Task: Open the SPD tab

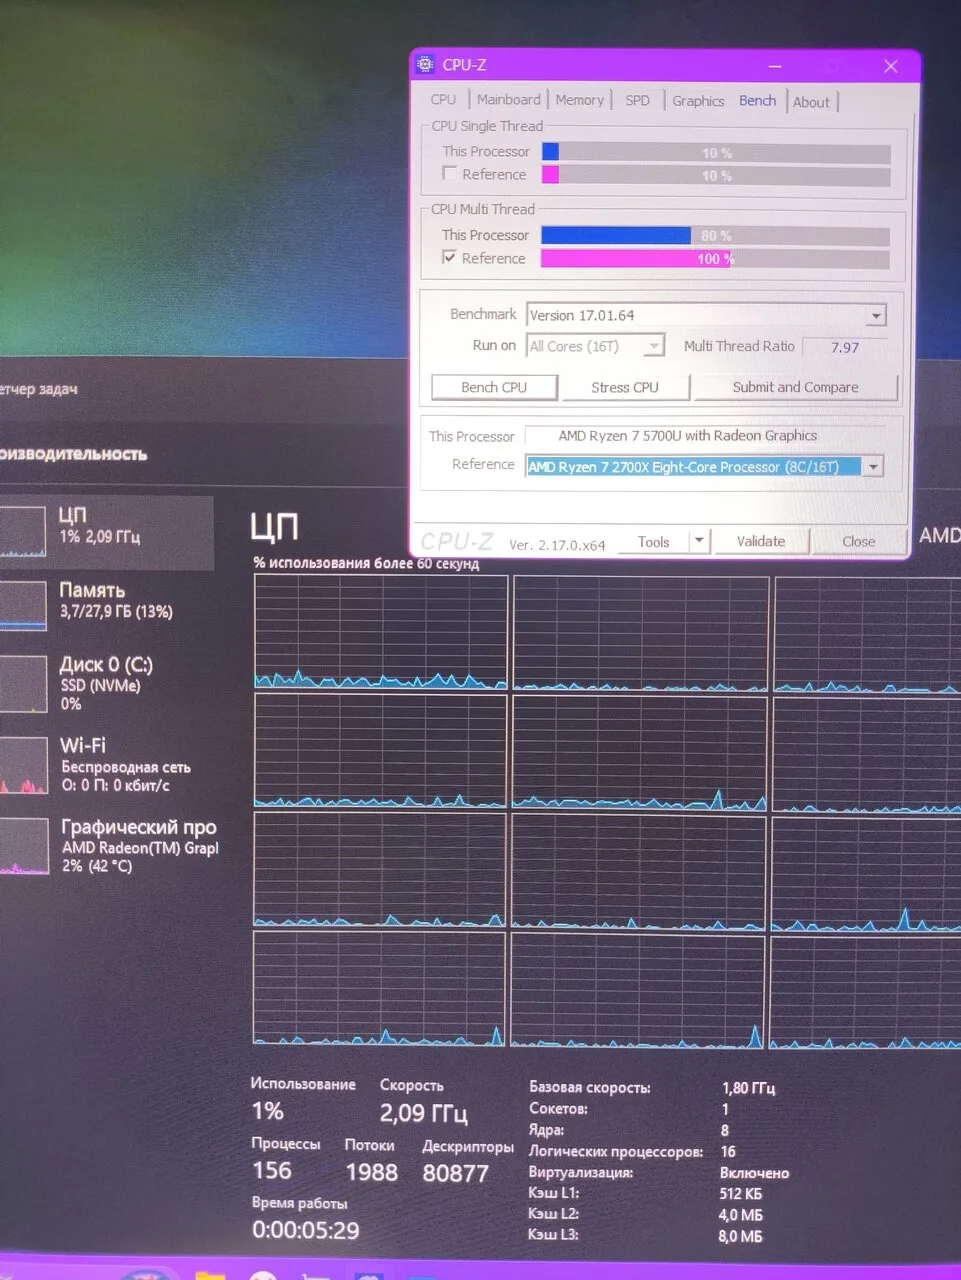Action: [x=637, y=101]
